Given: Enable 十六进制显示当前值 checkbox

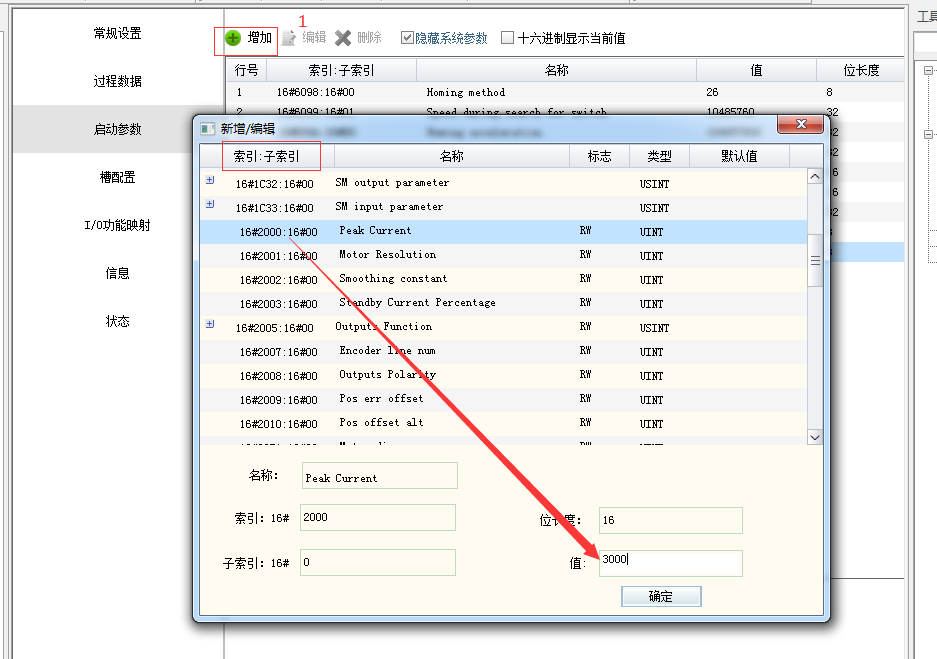Looking at the screenshot, I should 507,38.
